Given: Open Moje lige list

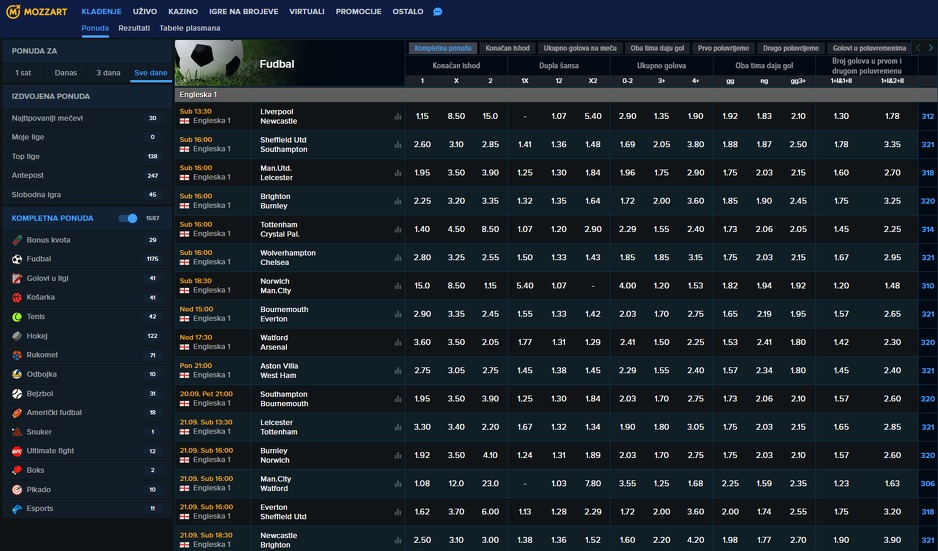Looking at the screenshot, I should coord(87,137).
